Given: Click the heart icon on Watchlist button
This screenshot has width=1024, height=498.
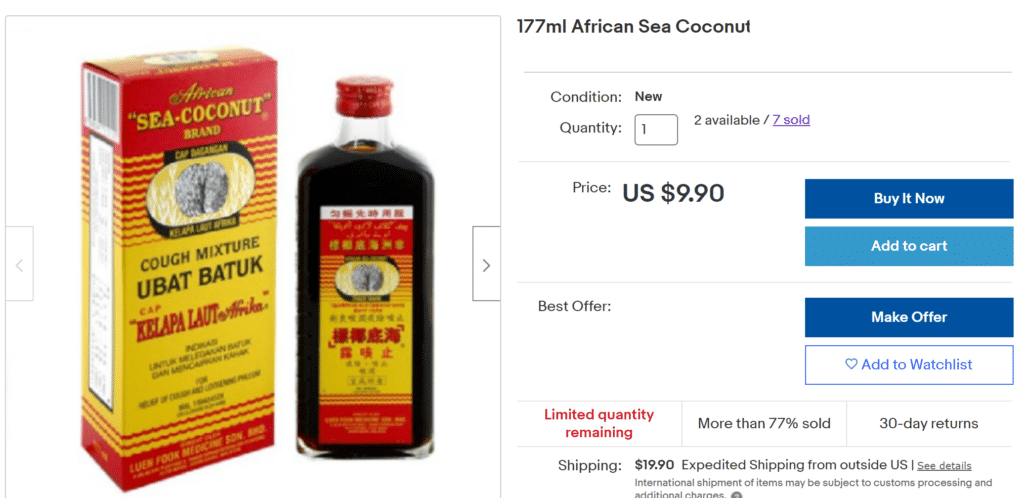Looking at the screenshot, I should tap(851, 365).
